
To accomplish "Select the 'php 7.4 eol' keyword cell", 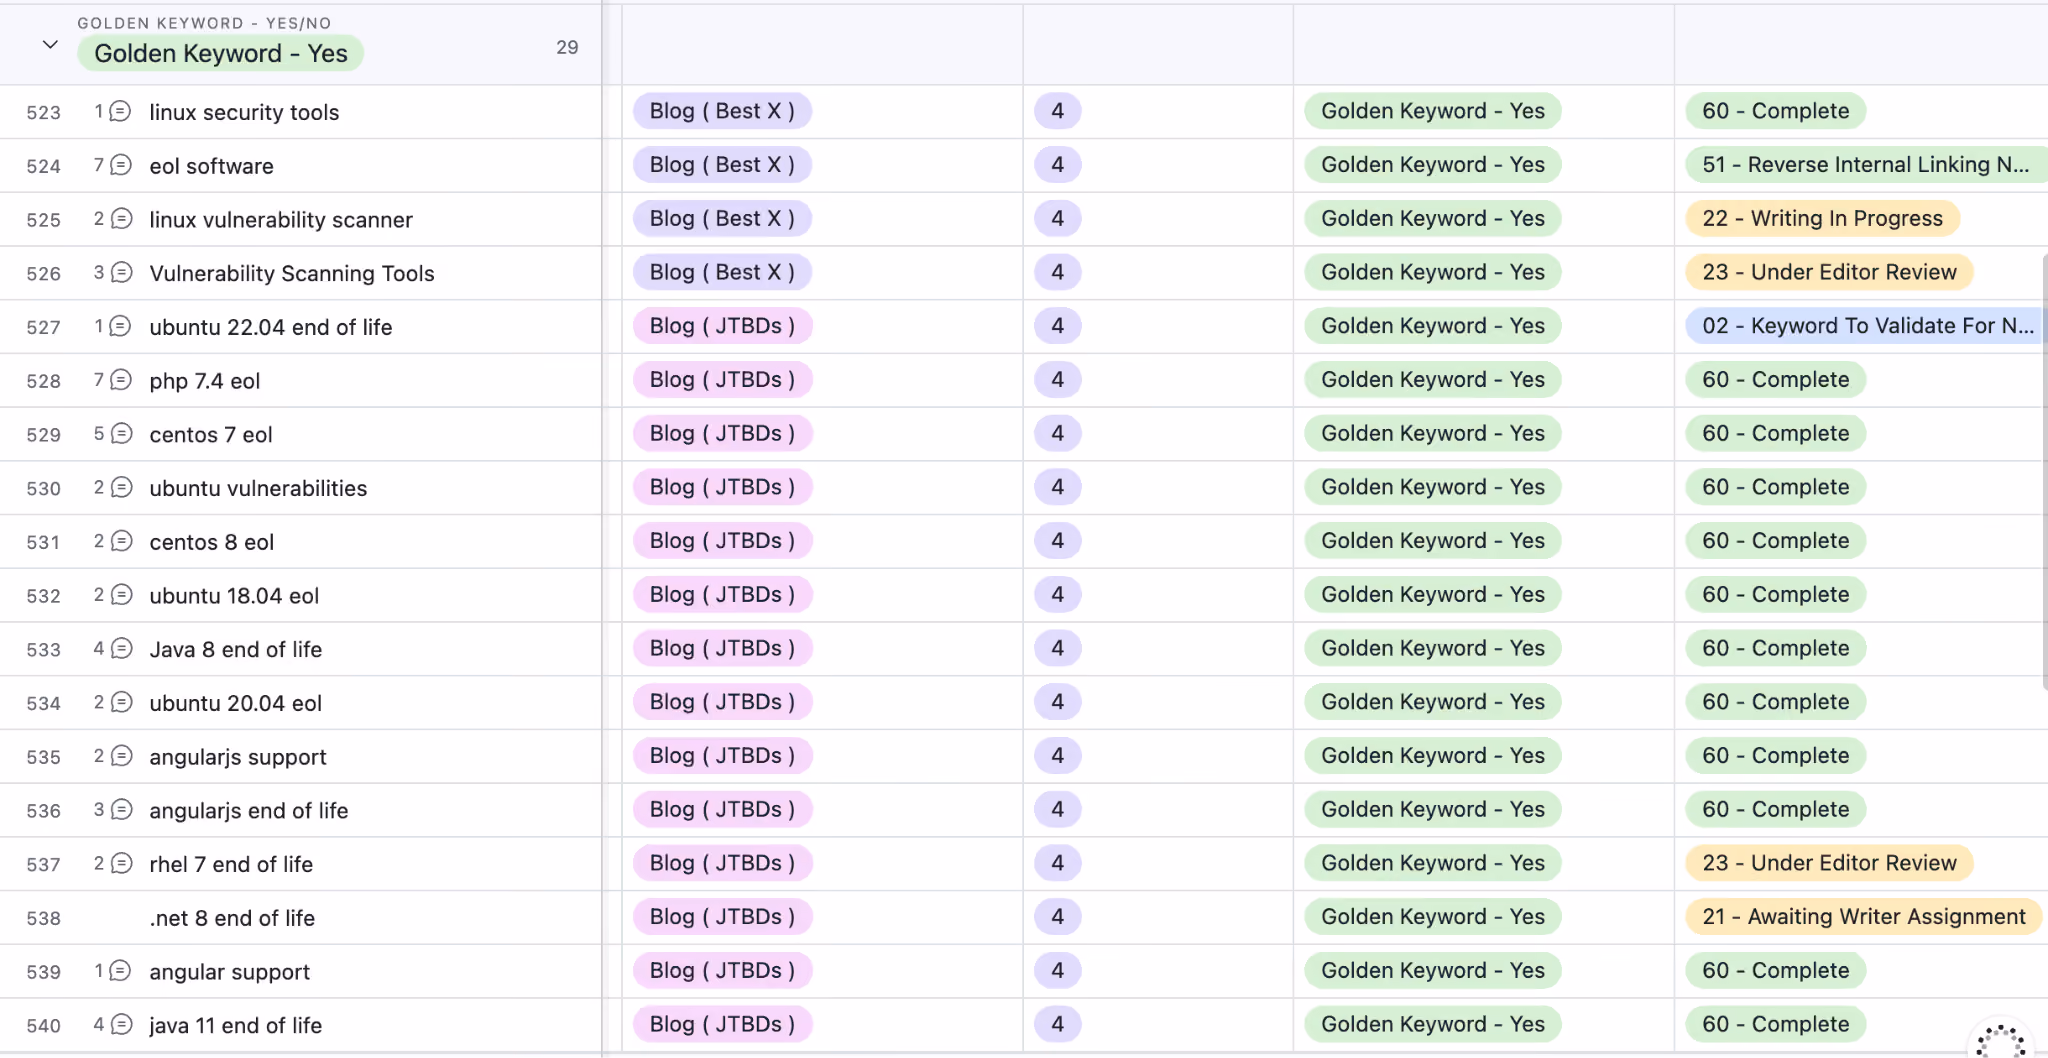I will [x=205, y=381].
